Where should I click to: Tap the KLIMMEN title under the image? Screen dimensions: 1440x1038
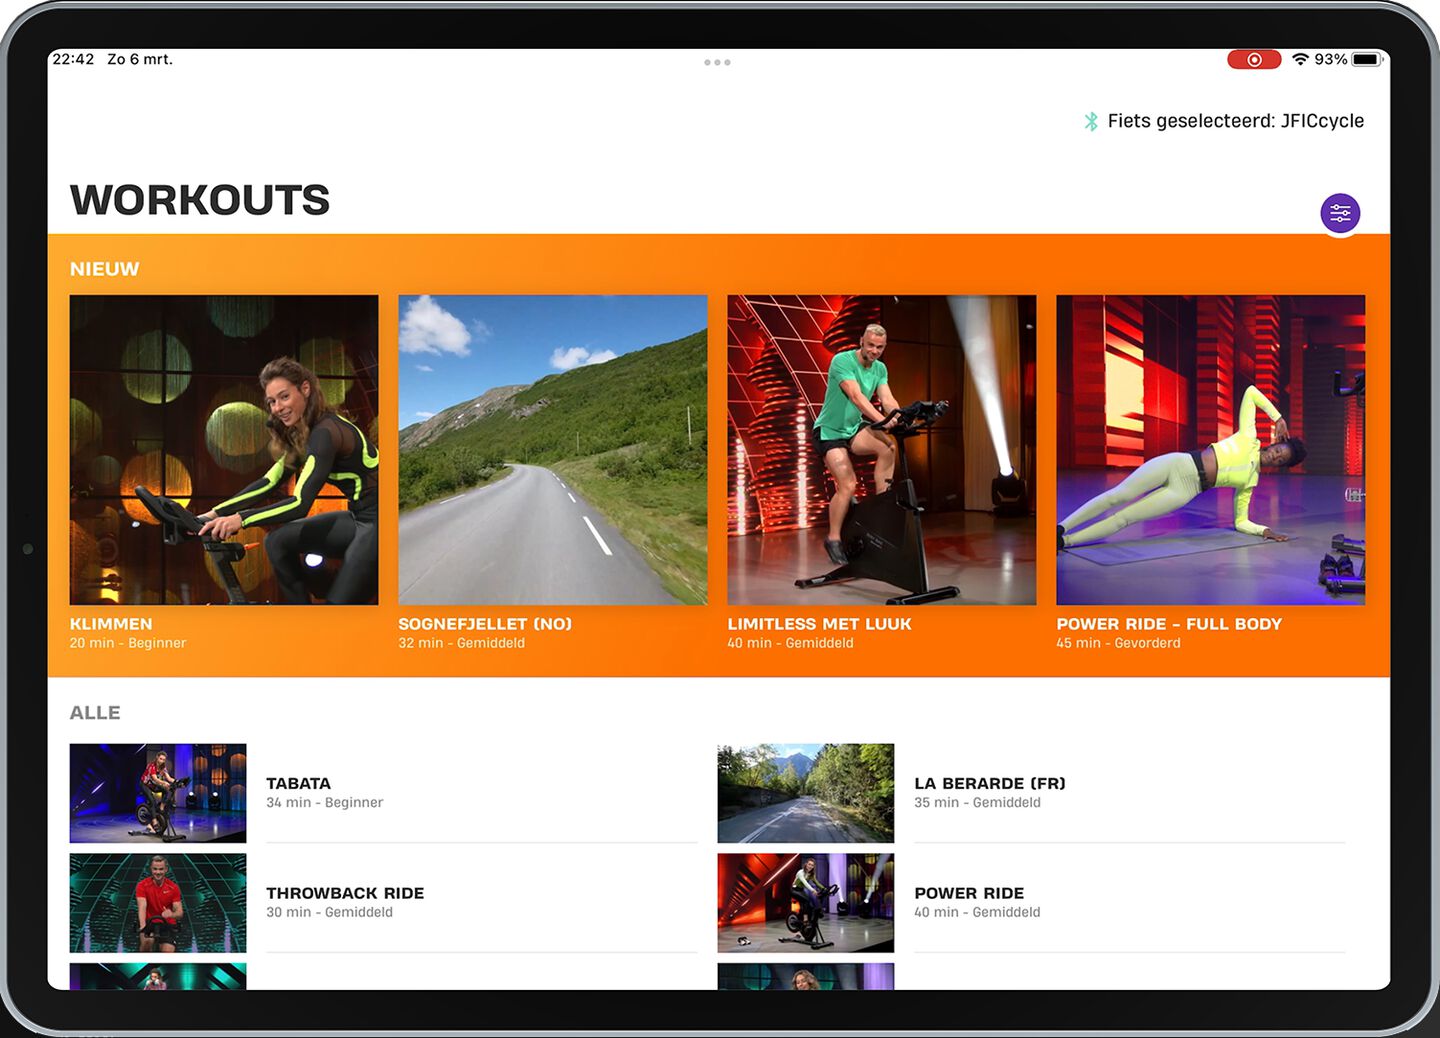click(x=111, y=624)
